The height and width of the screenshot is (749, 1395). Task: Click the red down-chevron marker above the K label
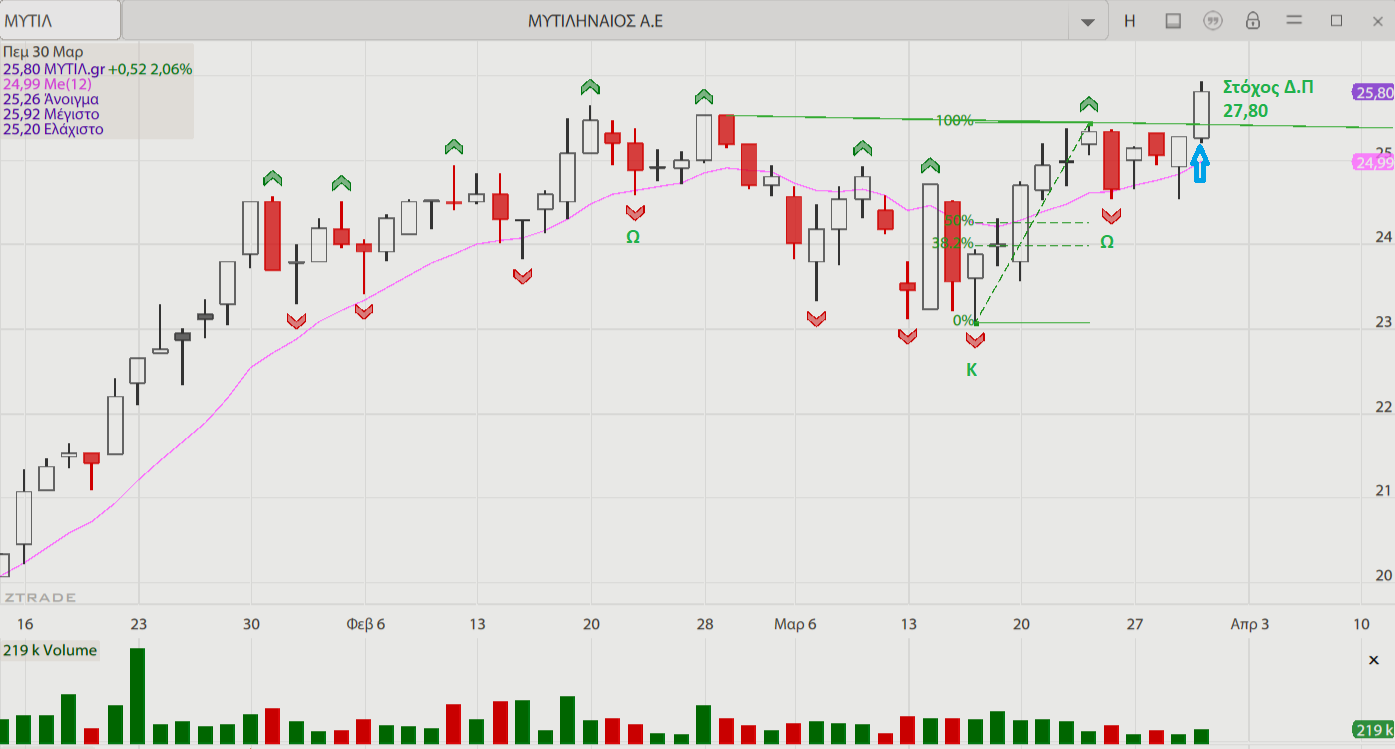click(x=975, y=340)
